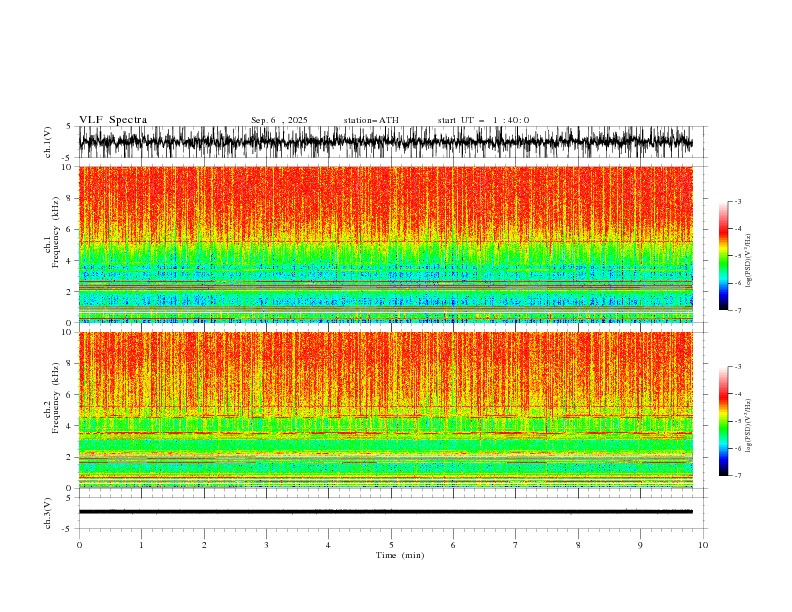792x612 pixels.
Task: Click the 'ch.3(V)' waveform axis label
Action: pyautogui.click(x=48, y=513)
